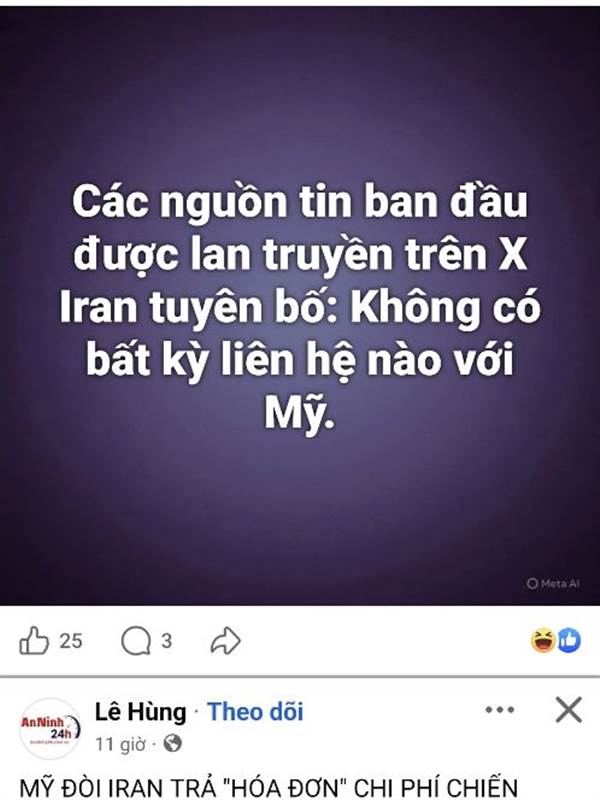Open 11 giờ post timestamp
Screen dimensions: 600x800
[120, 744]
